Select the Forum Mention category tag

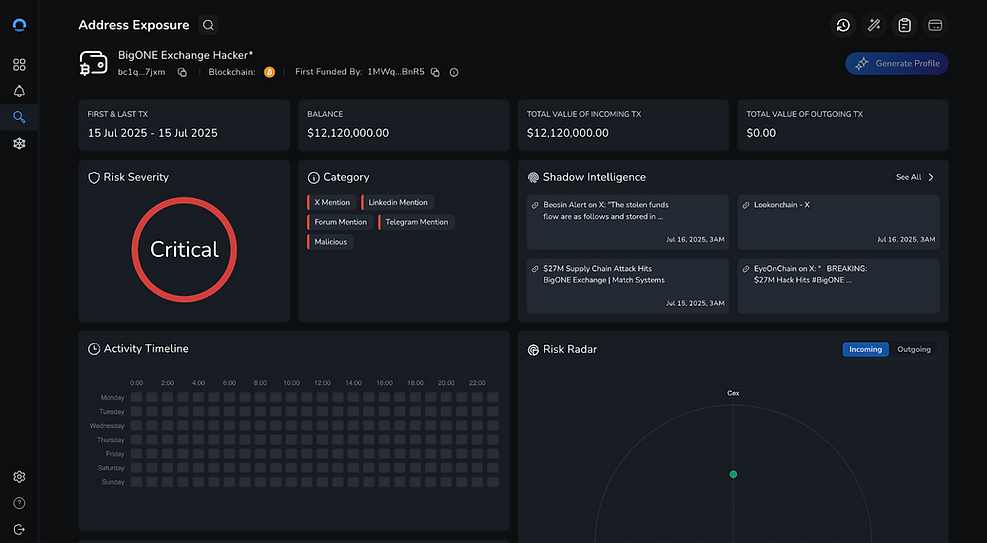[x=340, y=222]
